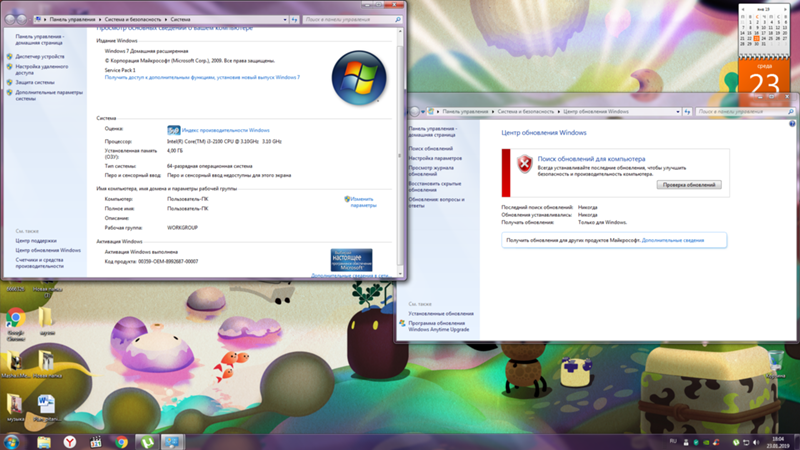This screenshot has width=800, height=450.
Task: Go to next month in calendar gadget
Action: [x=785, y=9]
